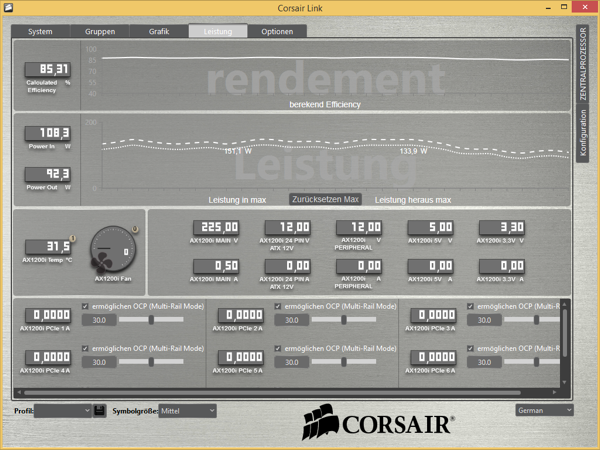Click the 30.0 OCP value field for PCIe 4 A
600x450 pixels.
(x=99, y=362)
